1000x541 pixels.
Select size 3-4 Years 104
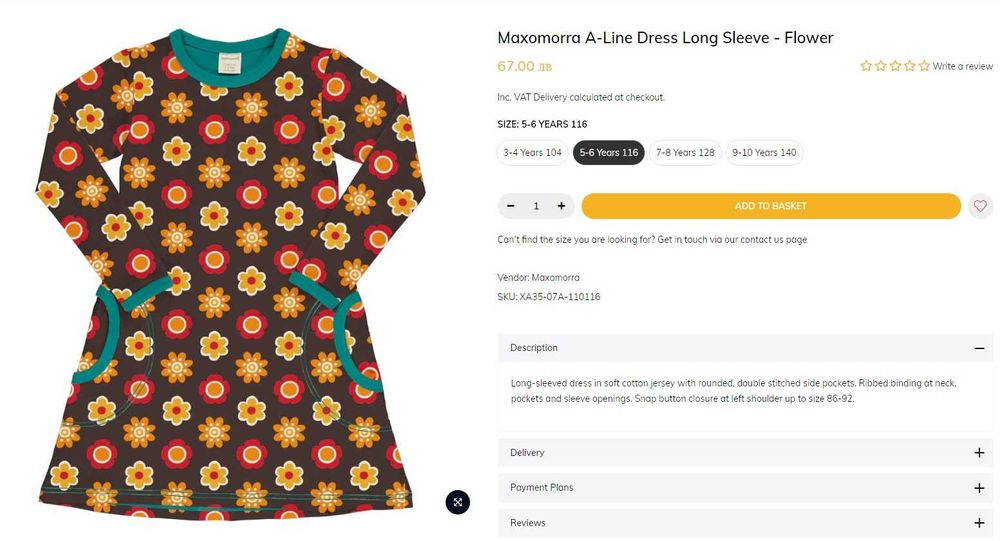(532, 153)
